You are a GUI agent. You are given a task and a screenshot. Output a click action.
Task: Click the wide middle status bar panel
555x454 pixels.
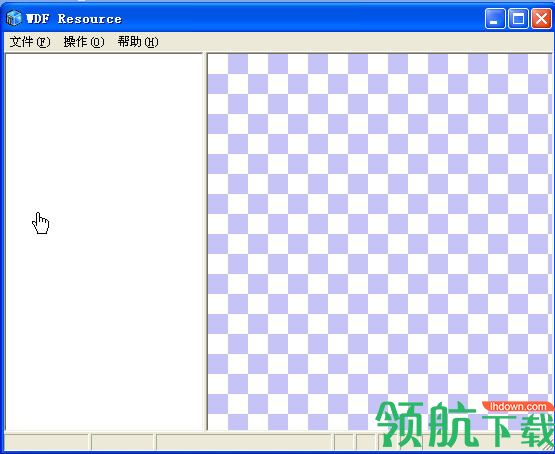click(244, 442)
